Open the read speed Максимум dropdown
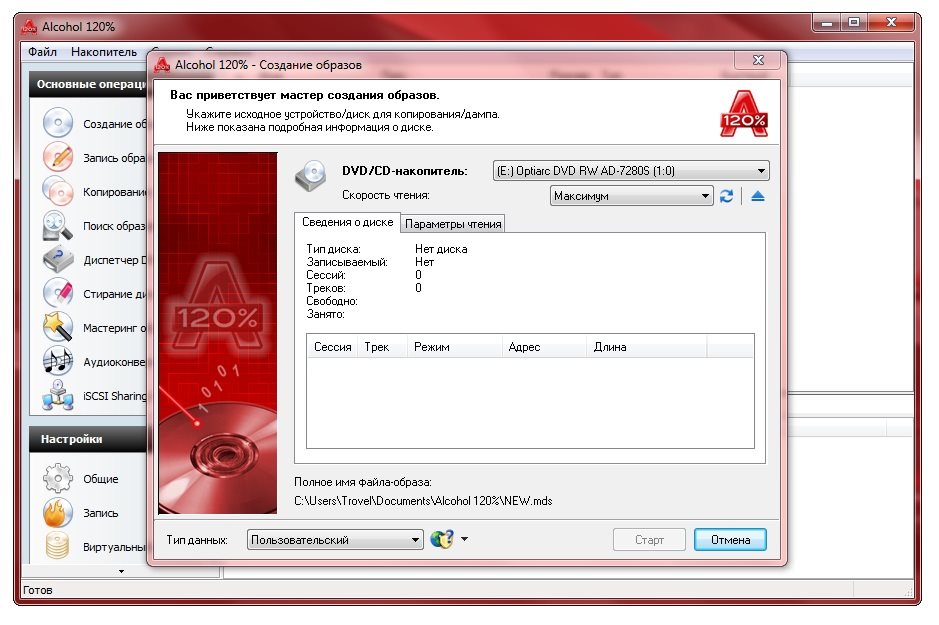 pos(631,196)
